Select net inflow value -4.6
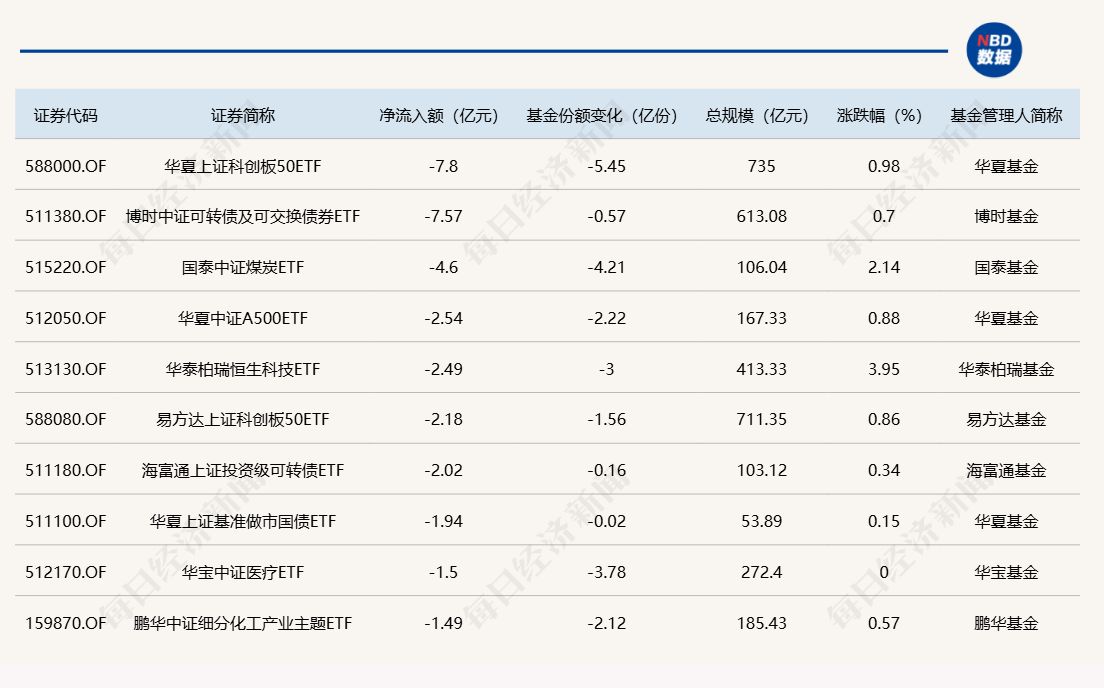The height and width of the screenshot is (688, 1104). pos(444,268)
